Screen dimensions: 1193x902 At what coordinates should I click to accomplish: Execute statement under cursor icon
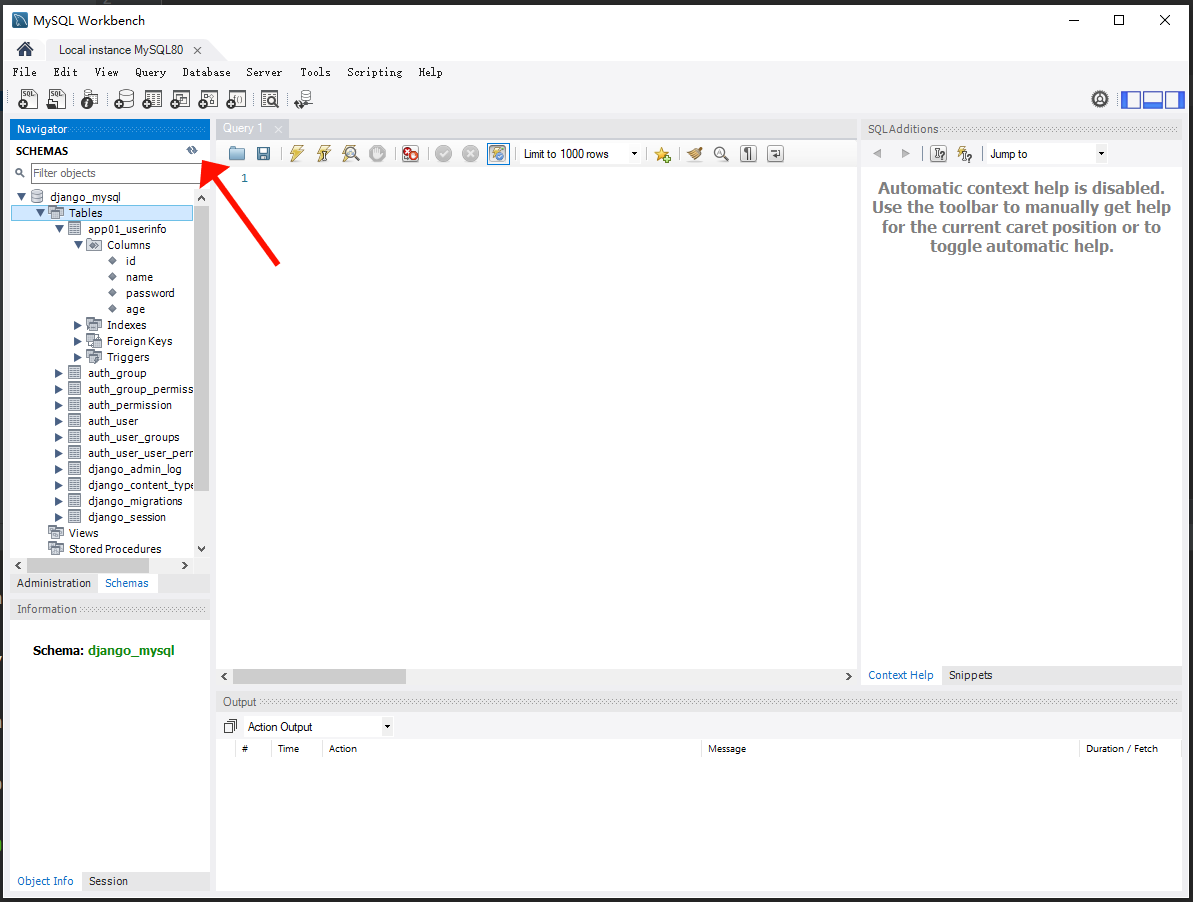tap(324, 154)
